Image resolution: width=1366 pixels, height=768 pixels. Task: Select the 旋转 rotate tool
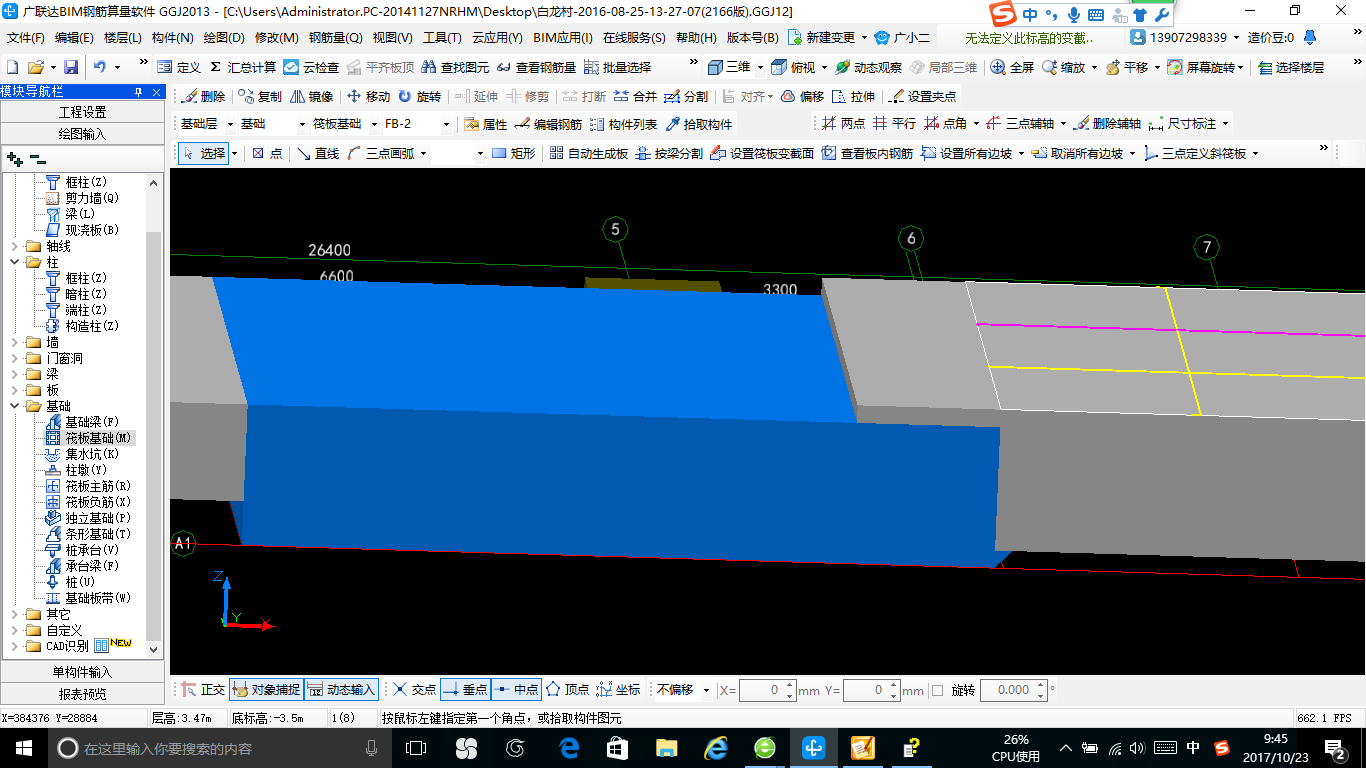click(x=419, y=97)
